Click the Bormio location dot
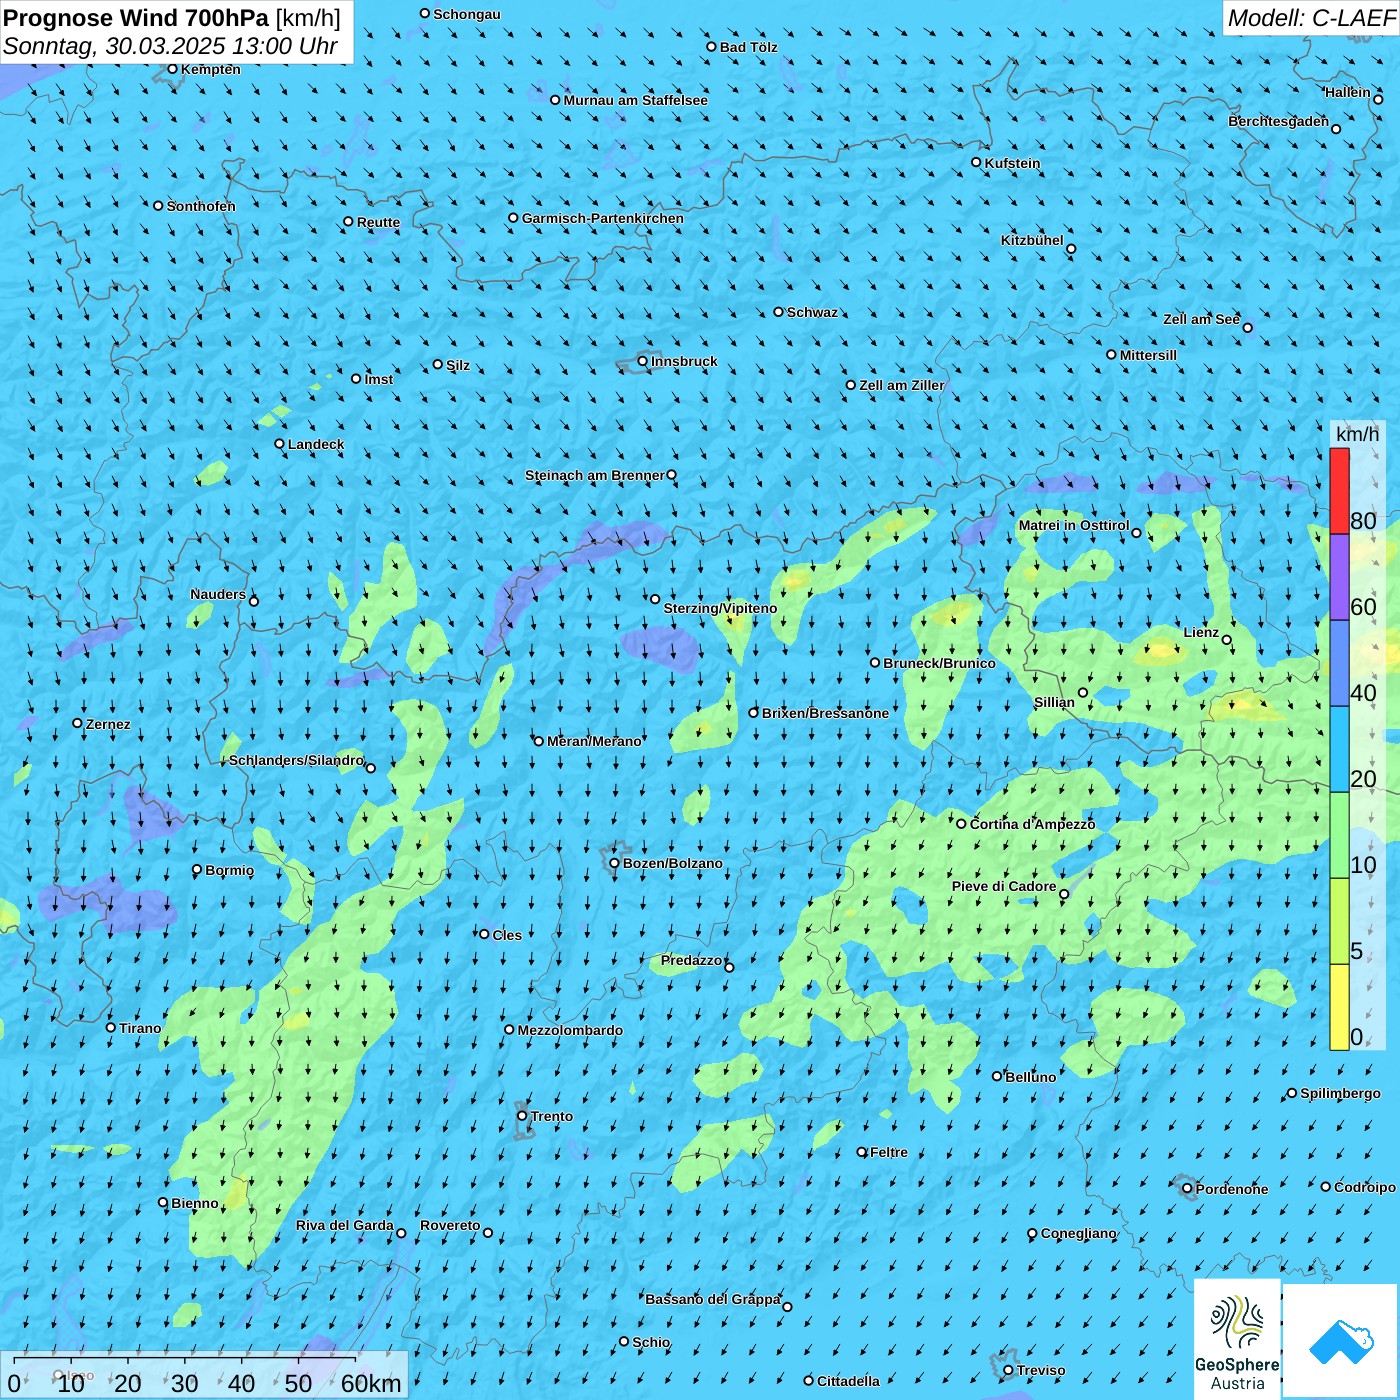The width and height of the screenshot is (1400, 1400). [197, 870]
